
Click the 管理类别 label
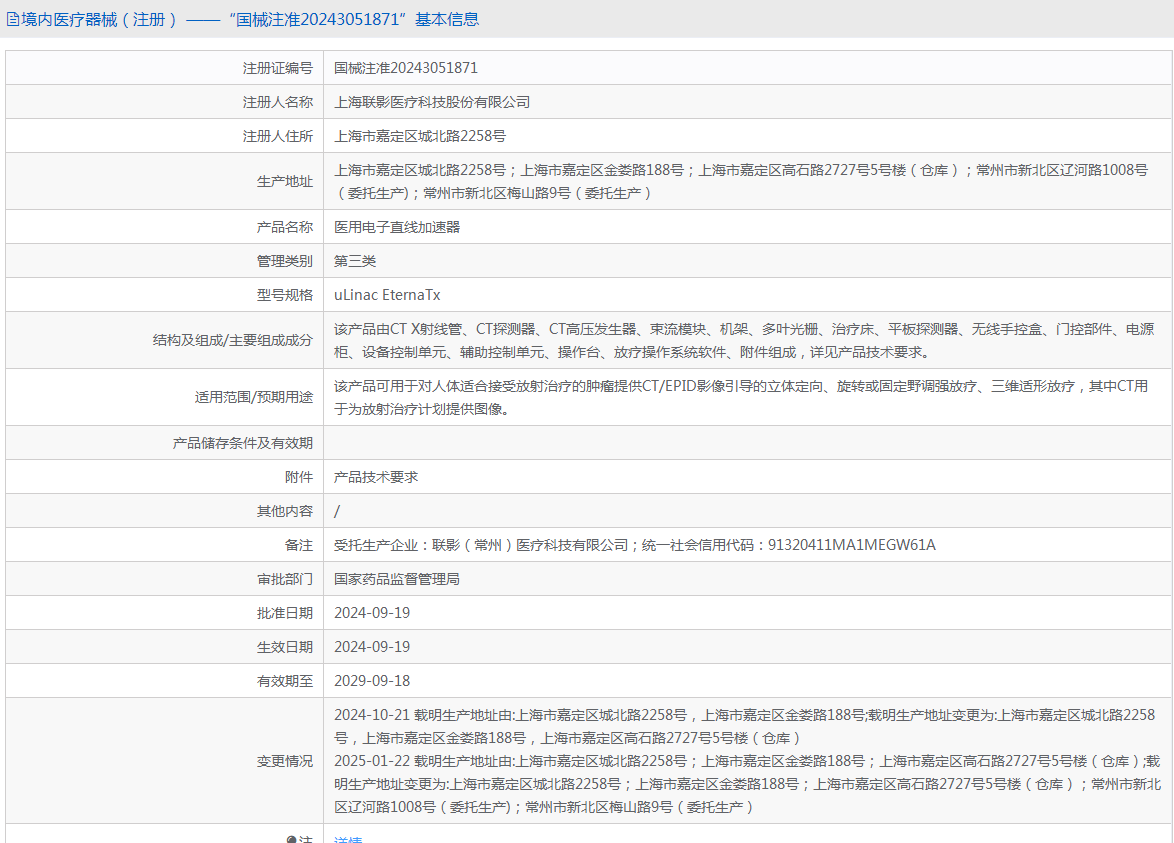[285, 261]
